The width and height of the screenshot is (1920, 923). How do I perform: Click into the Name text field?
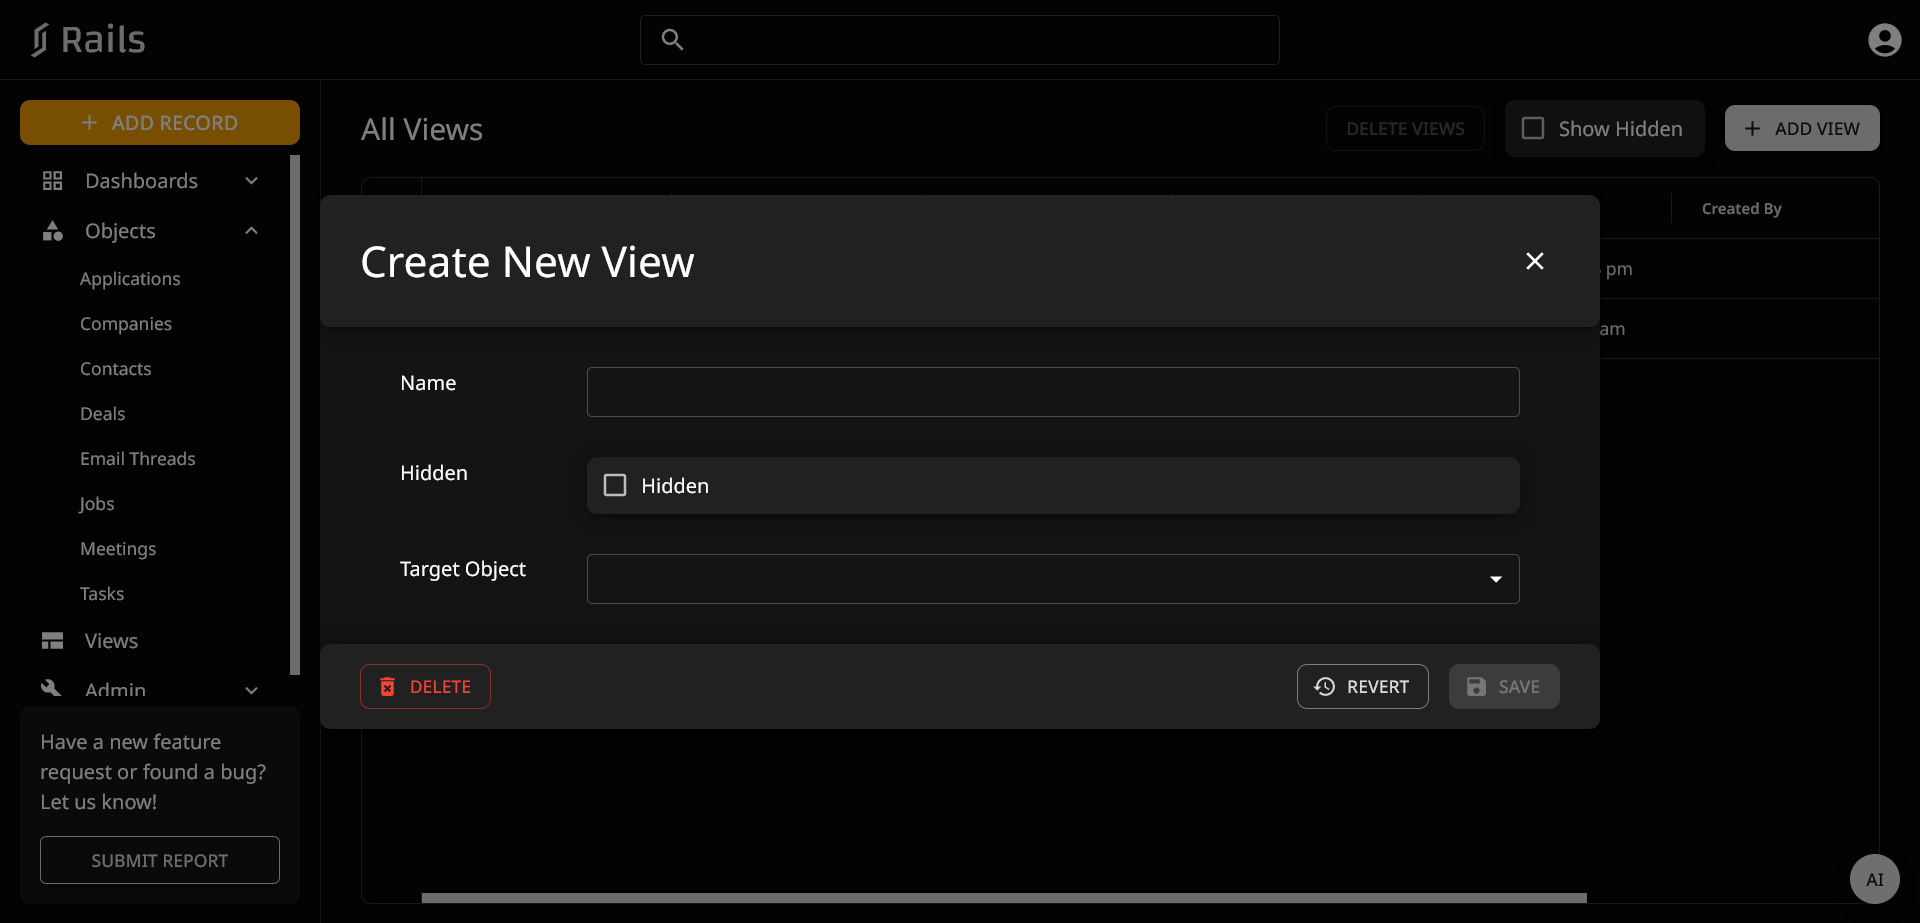tap(1052, 392)
